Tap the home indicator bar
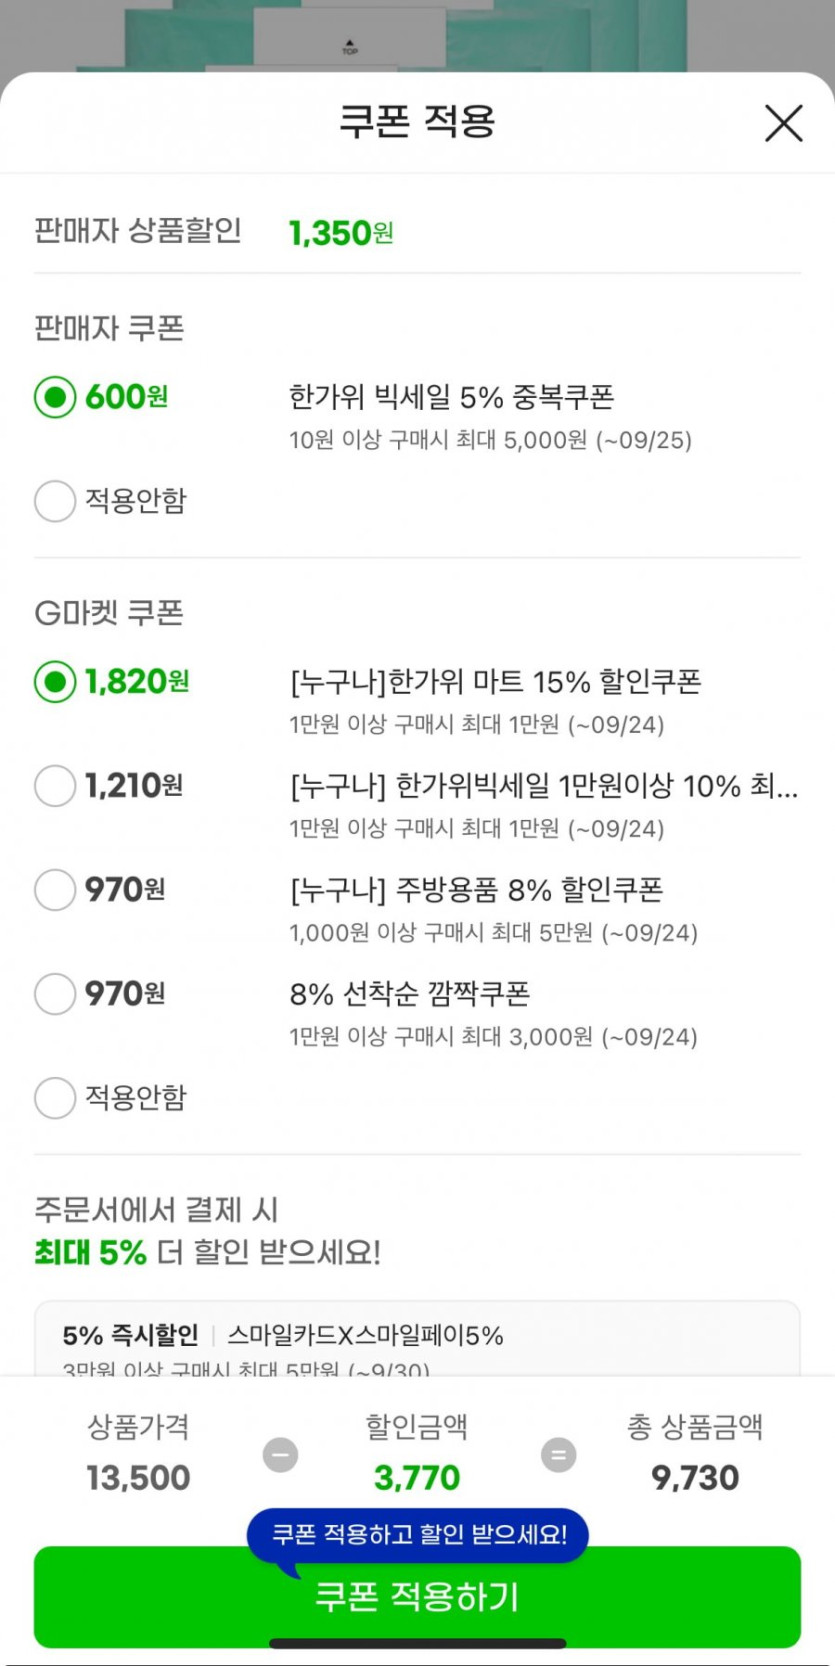Viewport: 835px width, 1666px height. coord(417,1643)
